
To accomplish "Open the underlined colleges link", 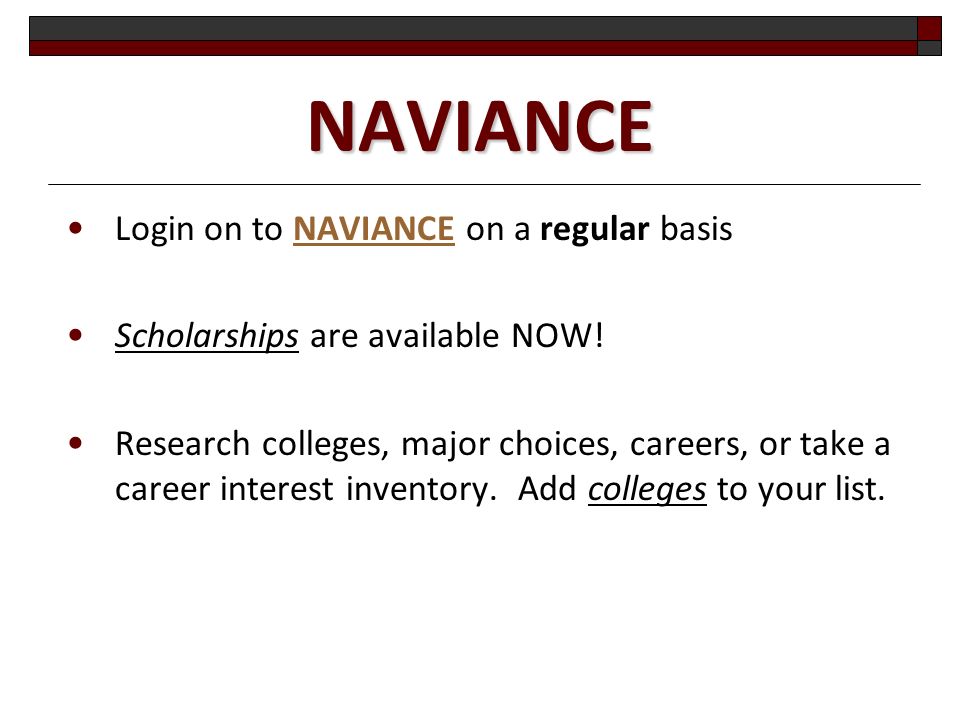I will tap(647, 490).
